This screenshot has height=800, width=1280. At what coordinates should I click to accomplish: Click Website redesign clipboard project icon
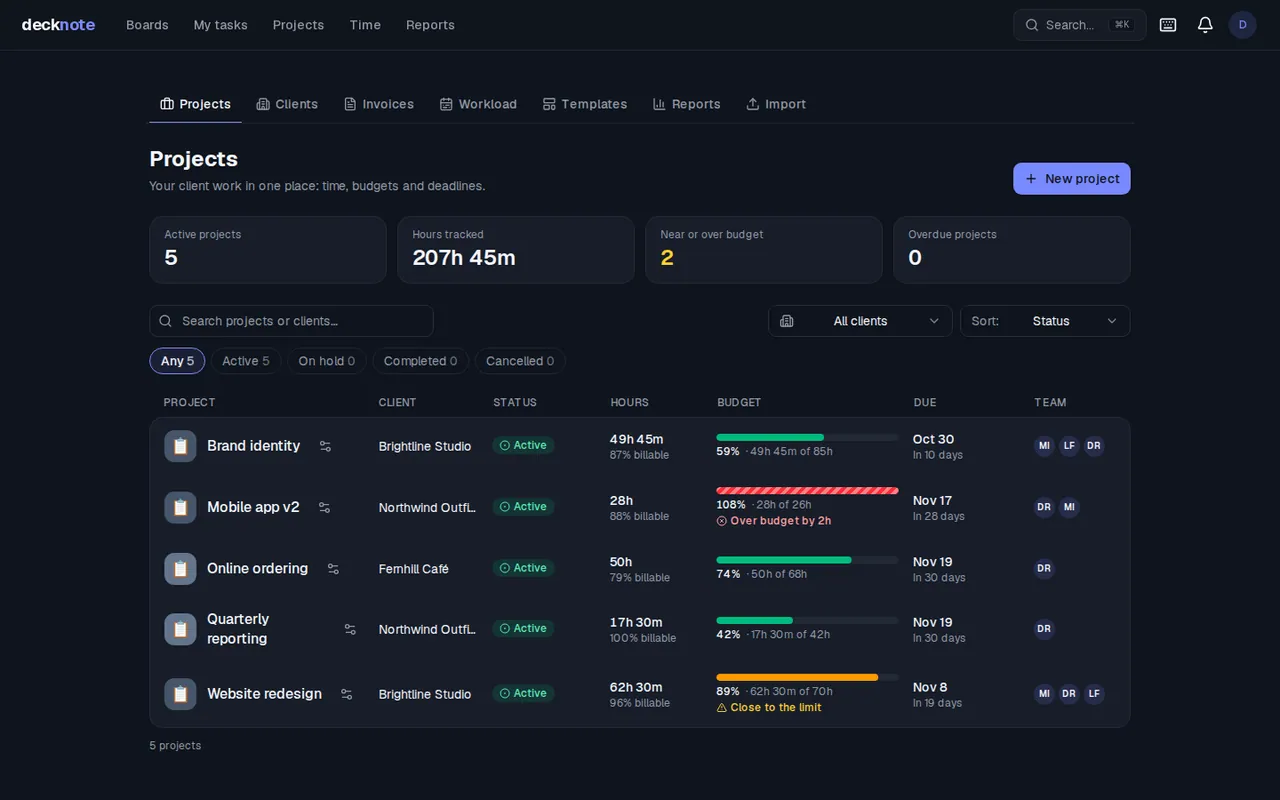coord(180,694)
